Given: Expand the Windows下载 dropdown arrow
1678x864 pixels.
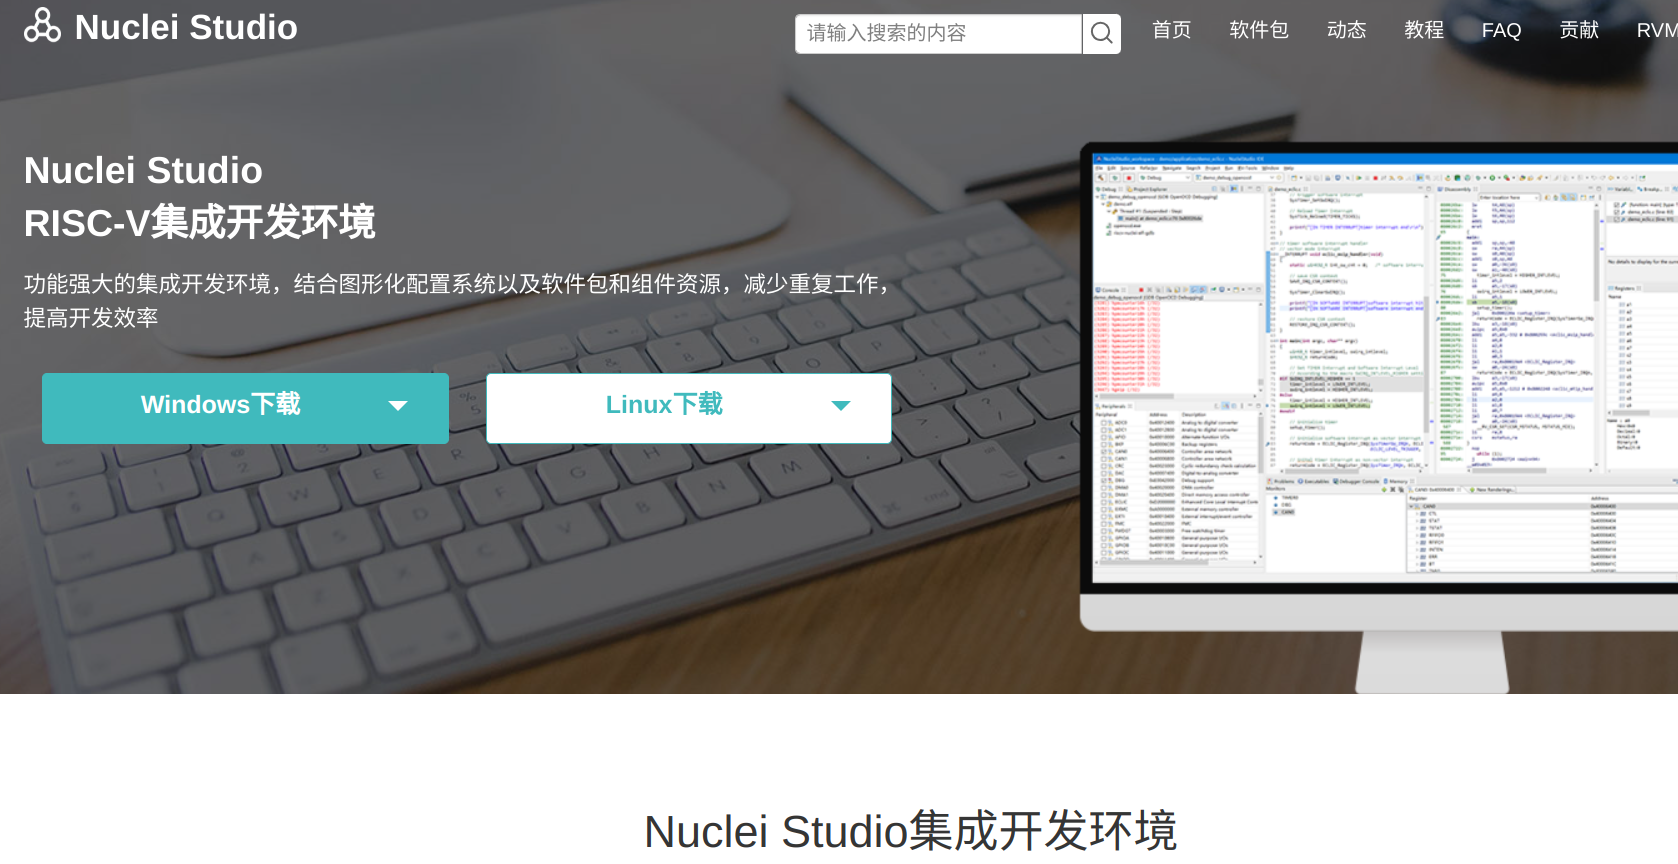Looking at the screenshot, I should 398,406.
